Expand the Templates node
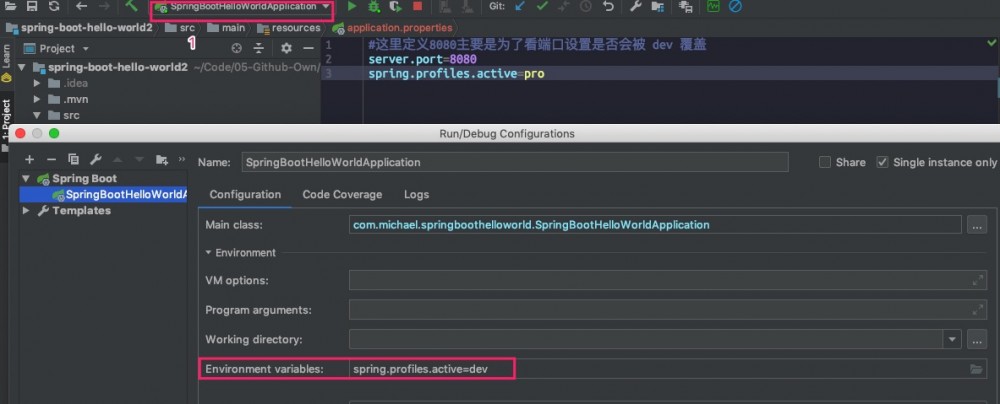Screen dimensions: 1000x404 pos(27,211)
